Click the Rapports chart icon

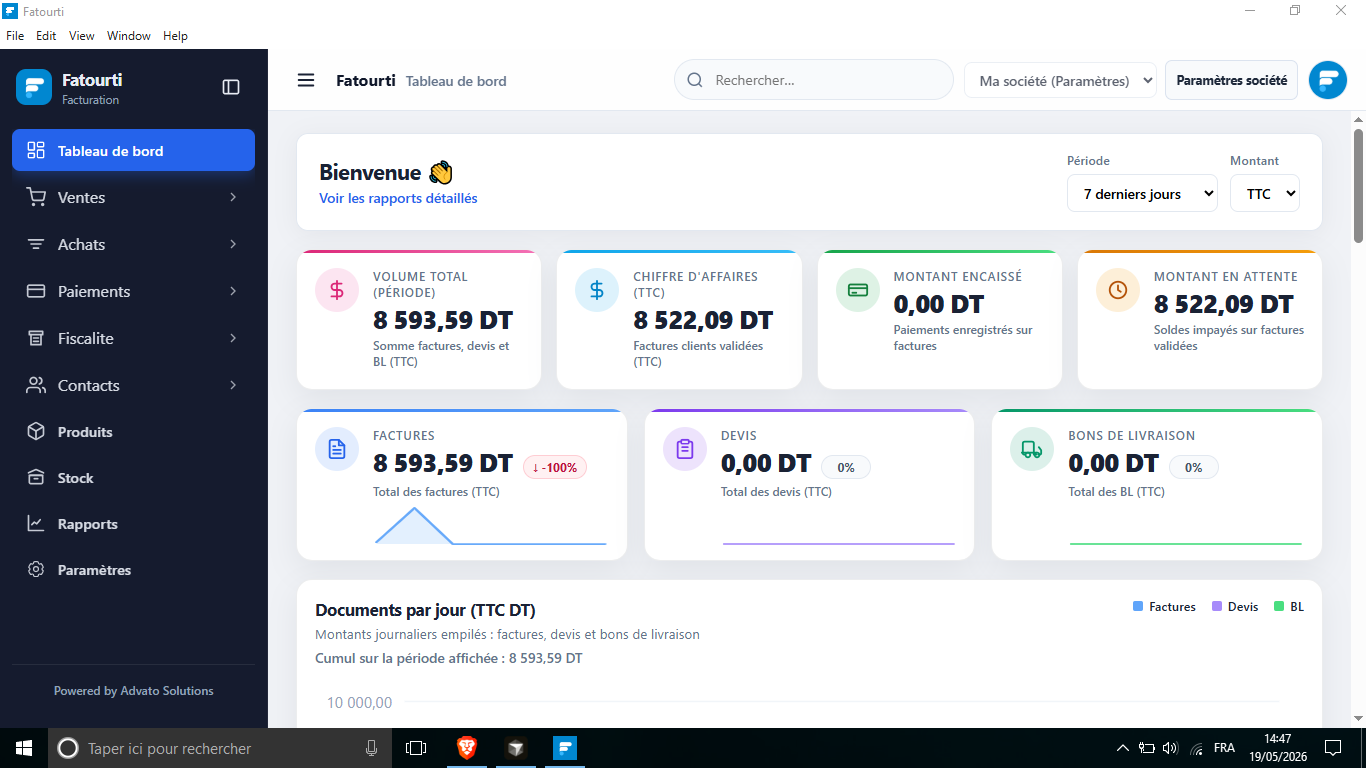[36, 523]
